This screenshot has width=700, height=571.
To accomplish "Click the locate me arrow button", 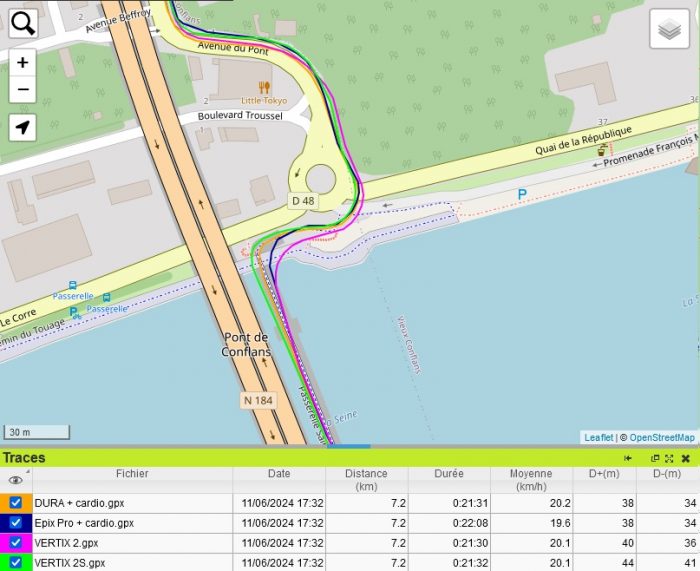I will 23,127.
